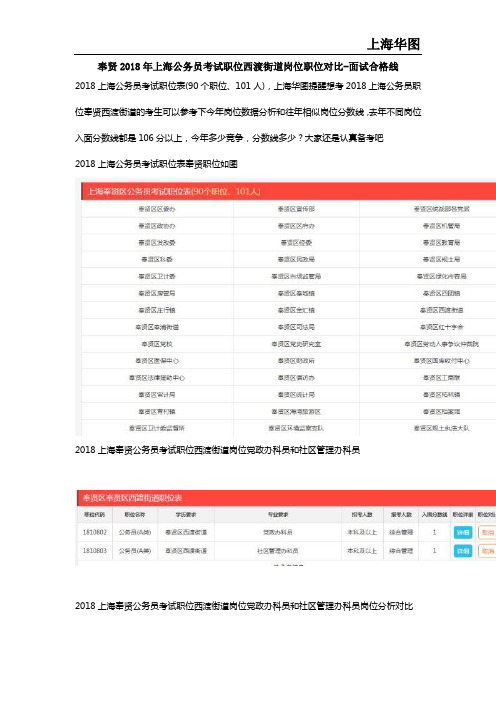
Task: Click the bold document title 奉贤2018年上海公务员考试
Action: [x=248, y=67]
